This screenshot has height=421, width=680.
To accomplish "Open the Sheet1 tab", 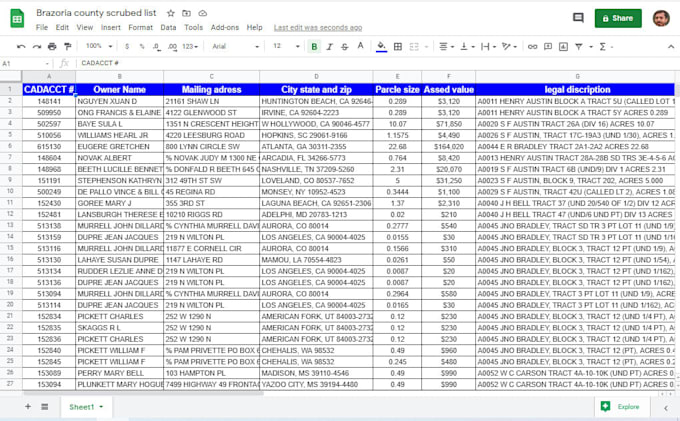I will pyautogui.click(x=86, y=407).
